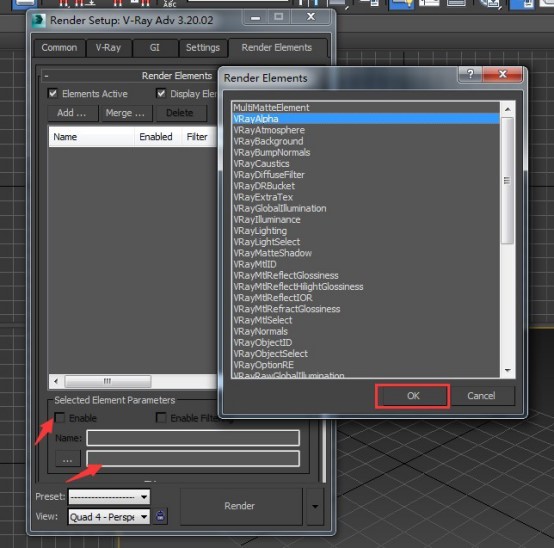Select VRayMtlReflectIOR in the list

coord(366,298)
